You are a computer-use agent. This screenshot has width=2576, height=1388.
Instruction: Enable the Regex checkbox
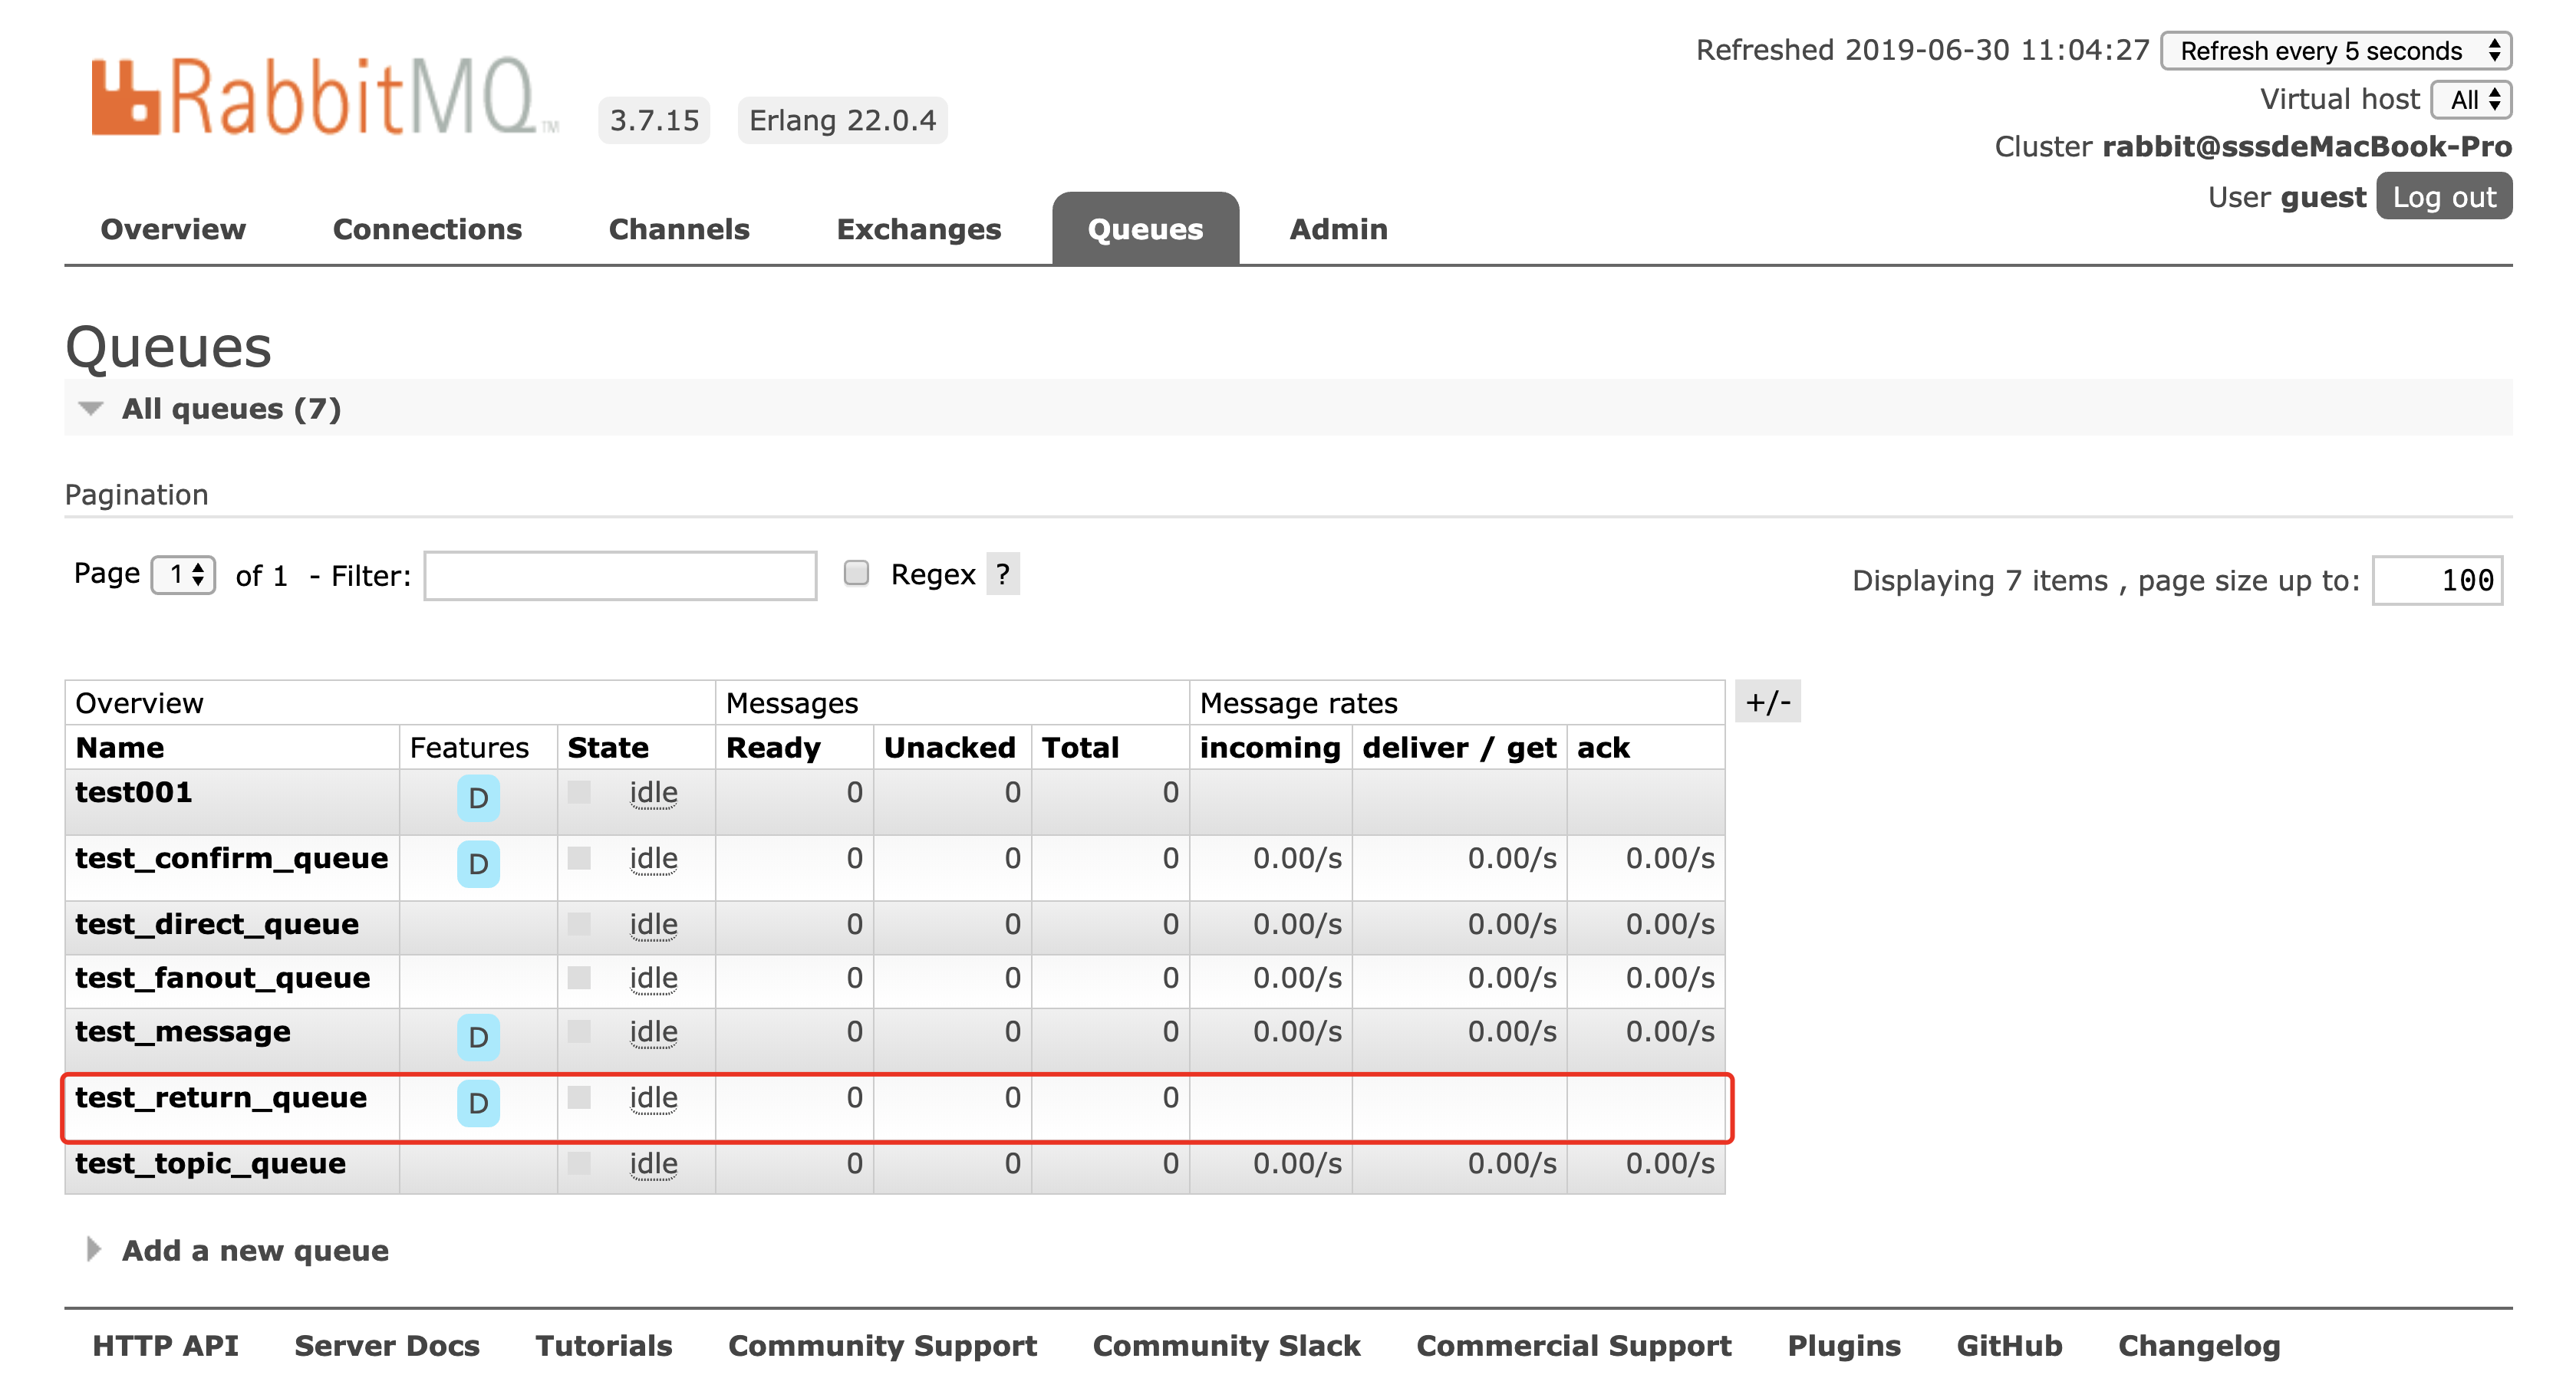[x=856, y=573]
